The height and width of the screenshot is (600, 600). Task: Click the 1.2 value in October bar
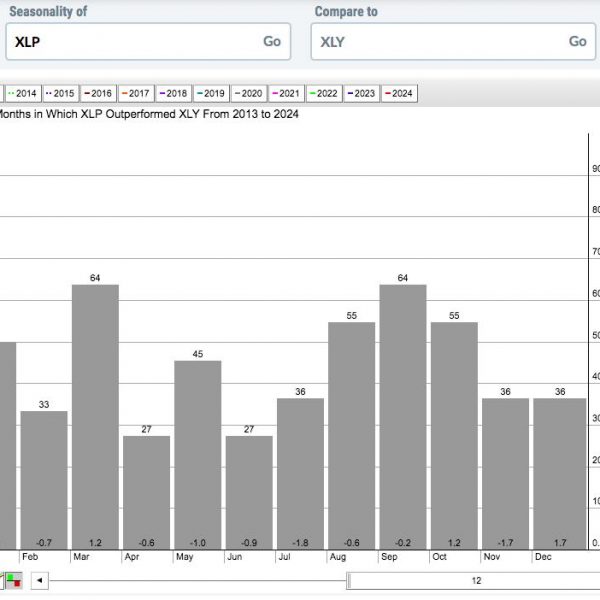coord(454,543)
